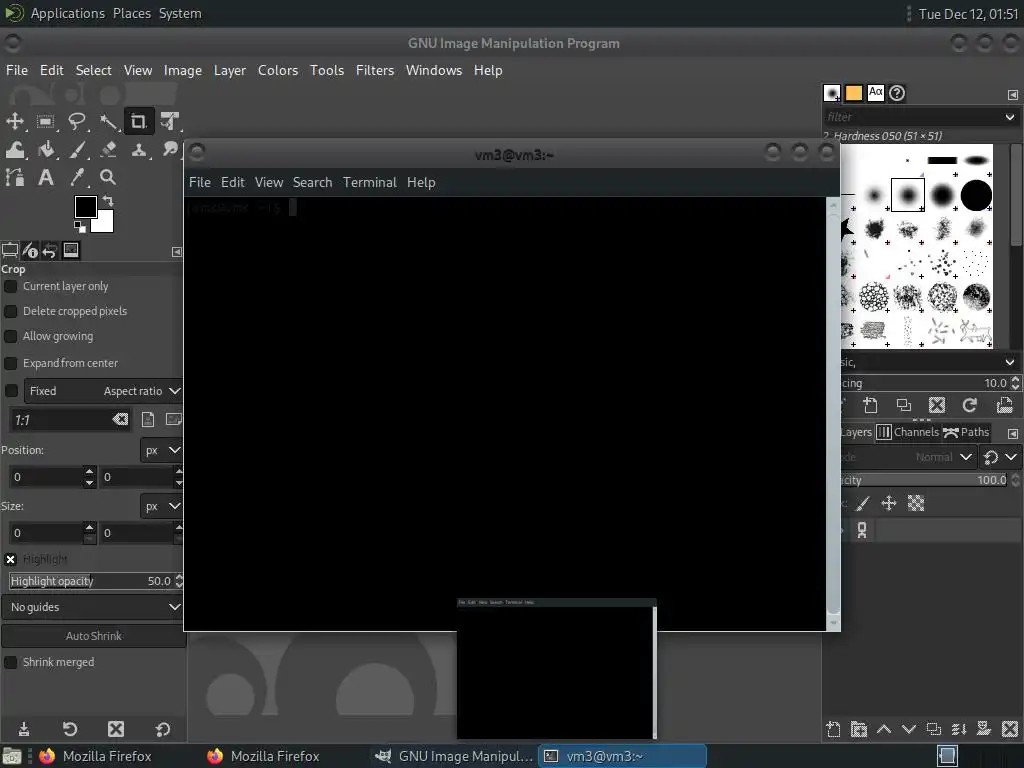Toggle Expand from center checkbox

click(10, 363)
